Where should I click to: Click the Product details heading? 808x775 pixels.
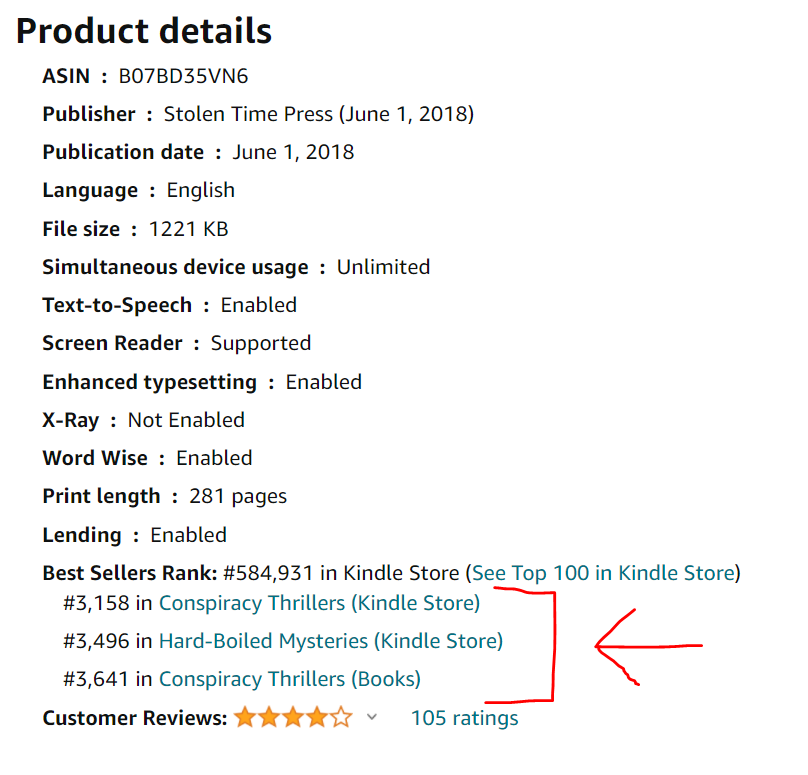coord(144,31)
